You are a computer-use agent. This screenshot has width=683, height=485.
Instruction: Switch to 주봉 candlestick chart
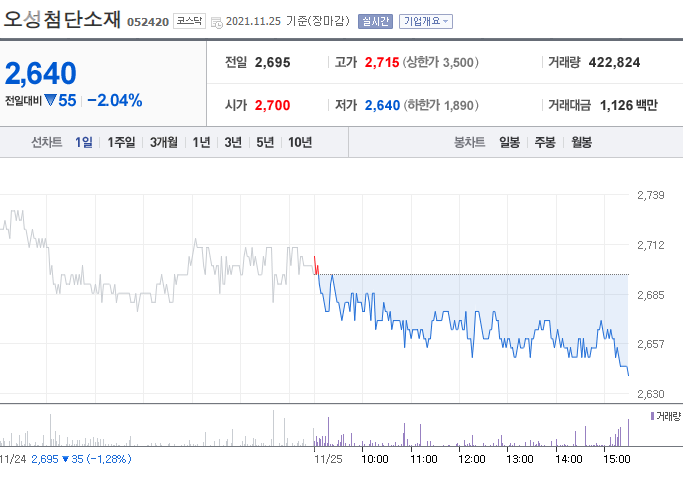tap(545, 142)
